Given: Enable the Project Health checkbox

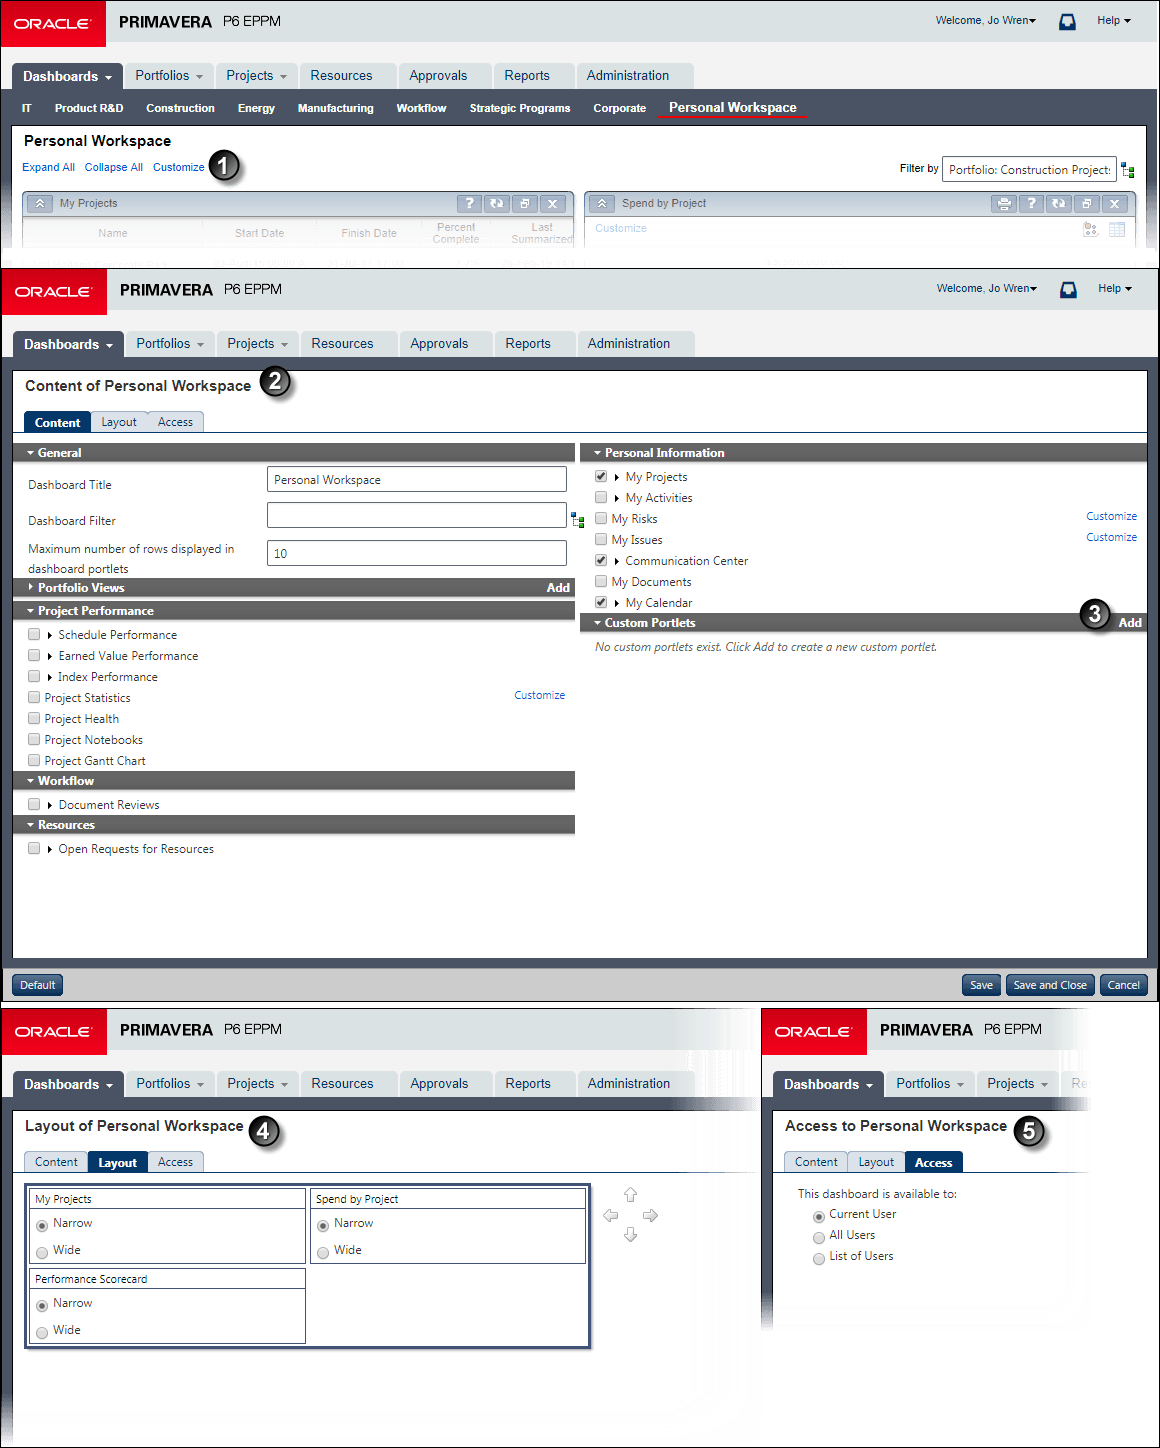Looking at the screenshot, I should [34, 718].
